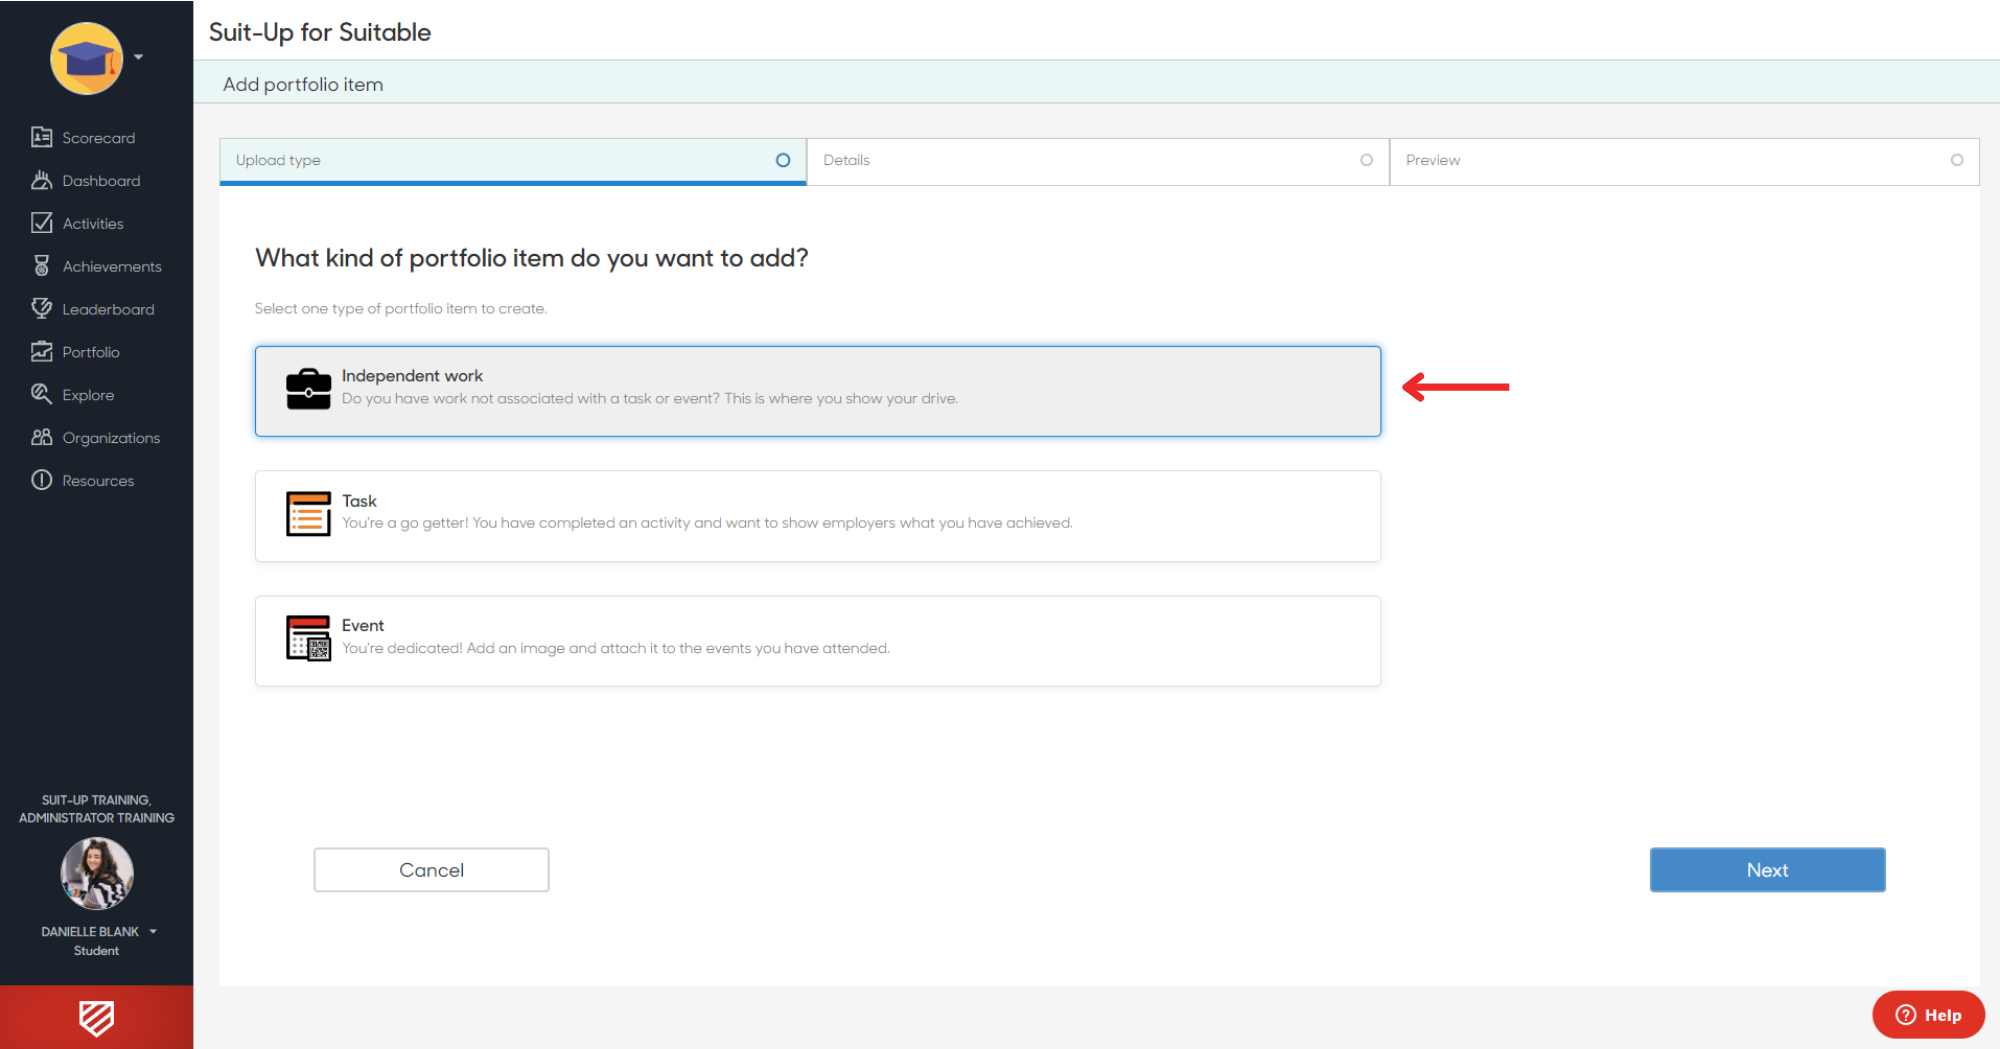Click Danielle Blank profile photo
This screenshot has height=1049, width=2000.
97,873
